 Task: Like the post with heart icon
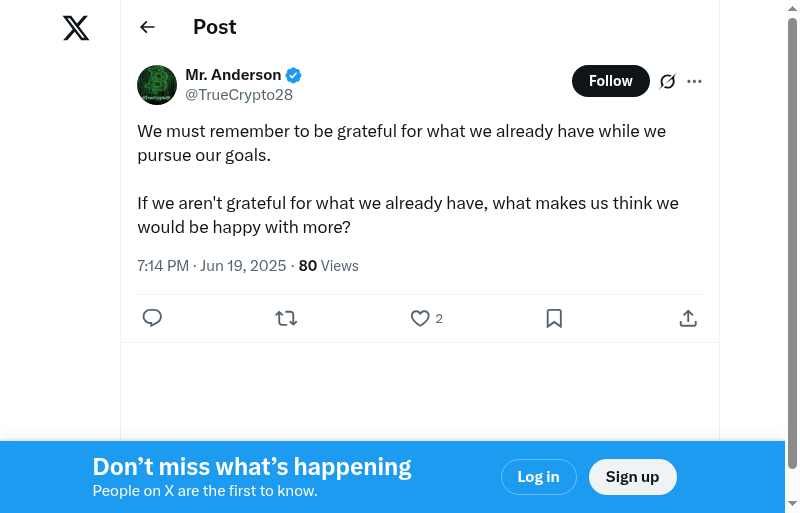[420, 318]
